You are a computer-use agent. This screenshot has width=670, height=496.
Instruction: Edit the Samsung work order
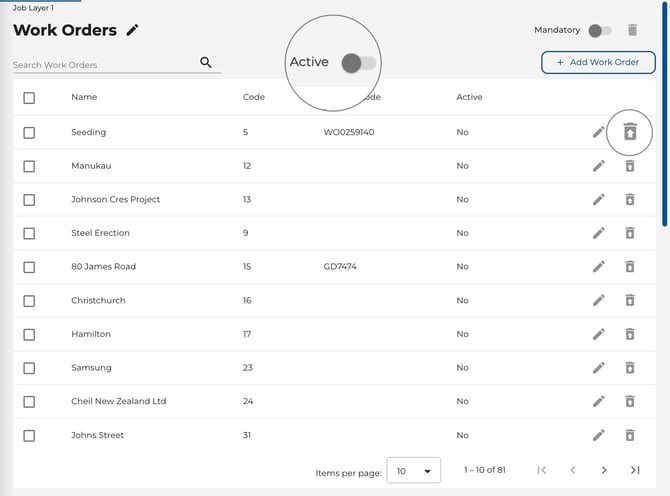[598, 368]
